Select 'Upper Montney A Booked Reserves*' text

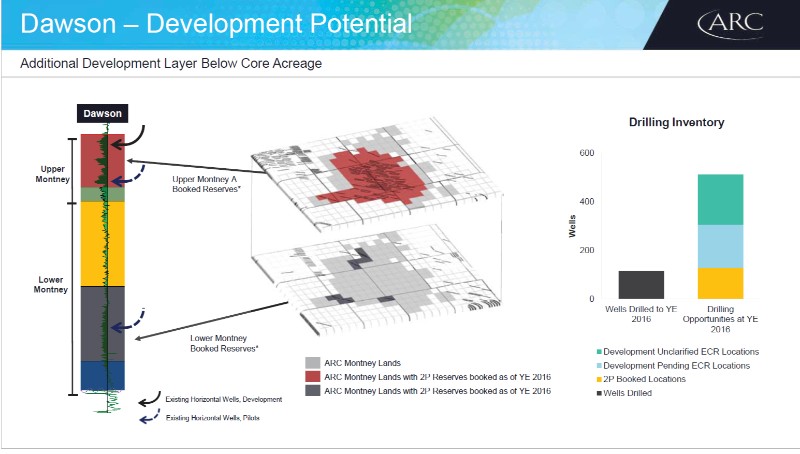point(206,184)
